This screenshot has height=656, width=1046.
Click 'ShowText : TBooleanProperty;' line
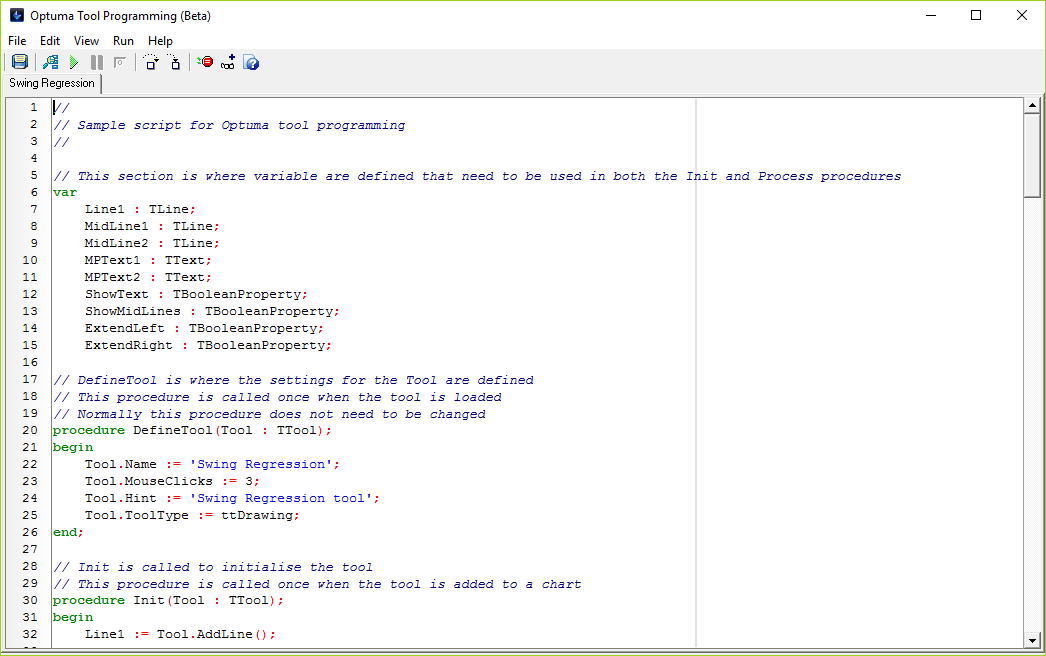click(x=196, y=294)
